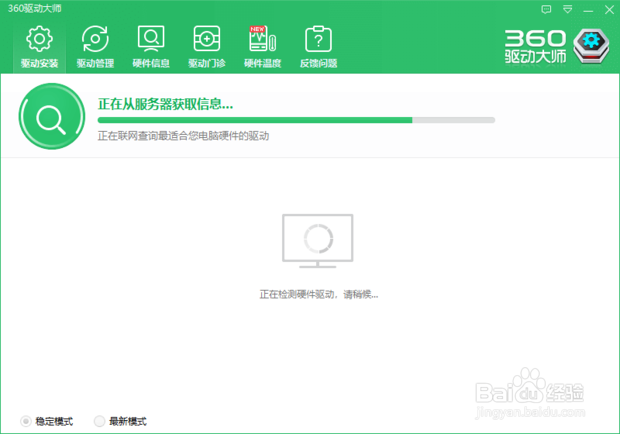Switch to 驱动管理 tab
This screenshot has height=434, width=620.
tap(95, 47)
